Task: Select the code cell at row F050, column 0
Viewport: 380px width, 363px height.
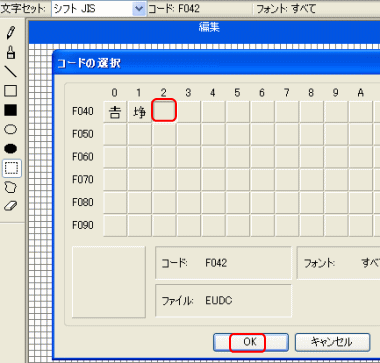Action: pos(115,135)
